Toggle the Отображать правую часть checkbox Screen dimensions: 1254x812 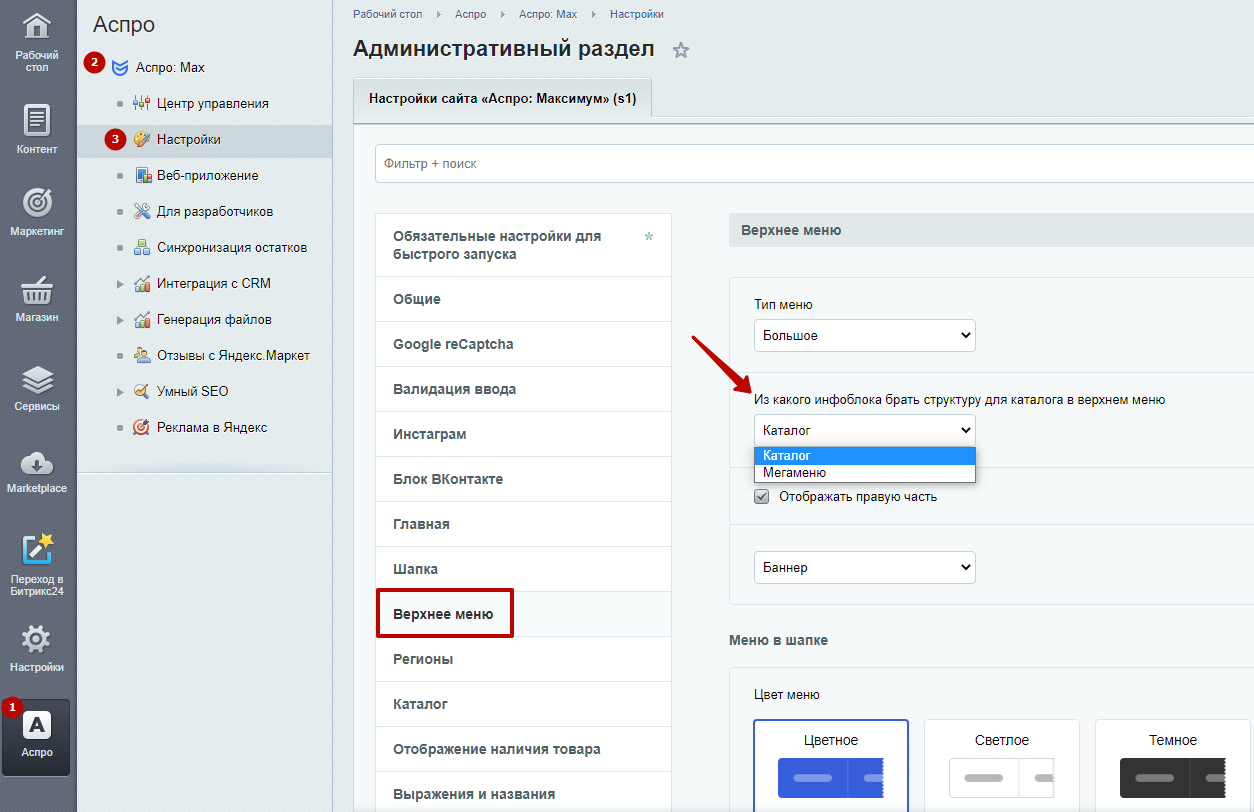(x=762, y=496)
